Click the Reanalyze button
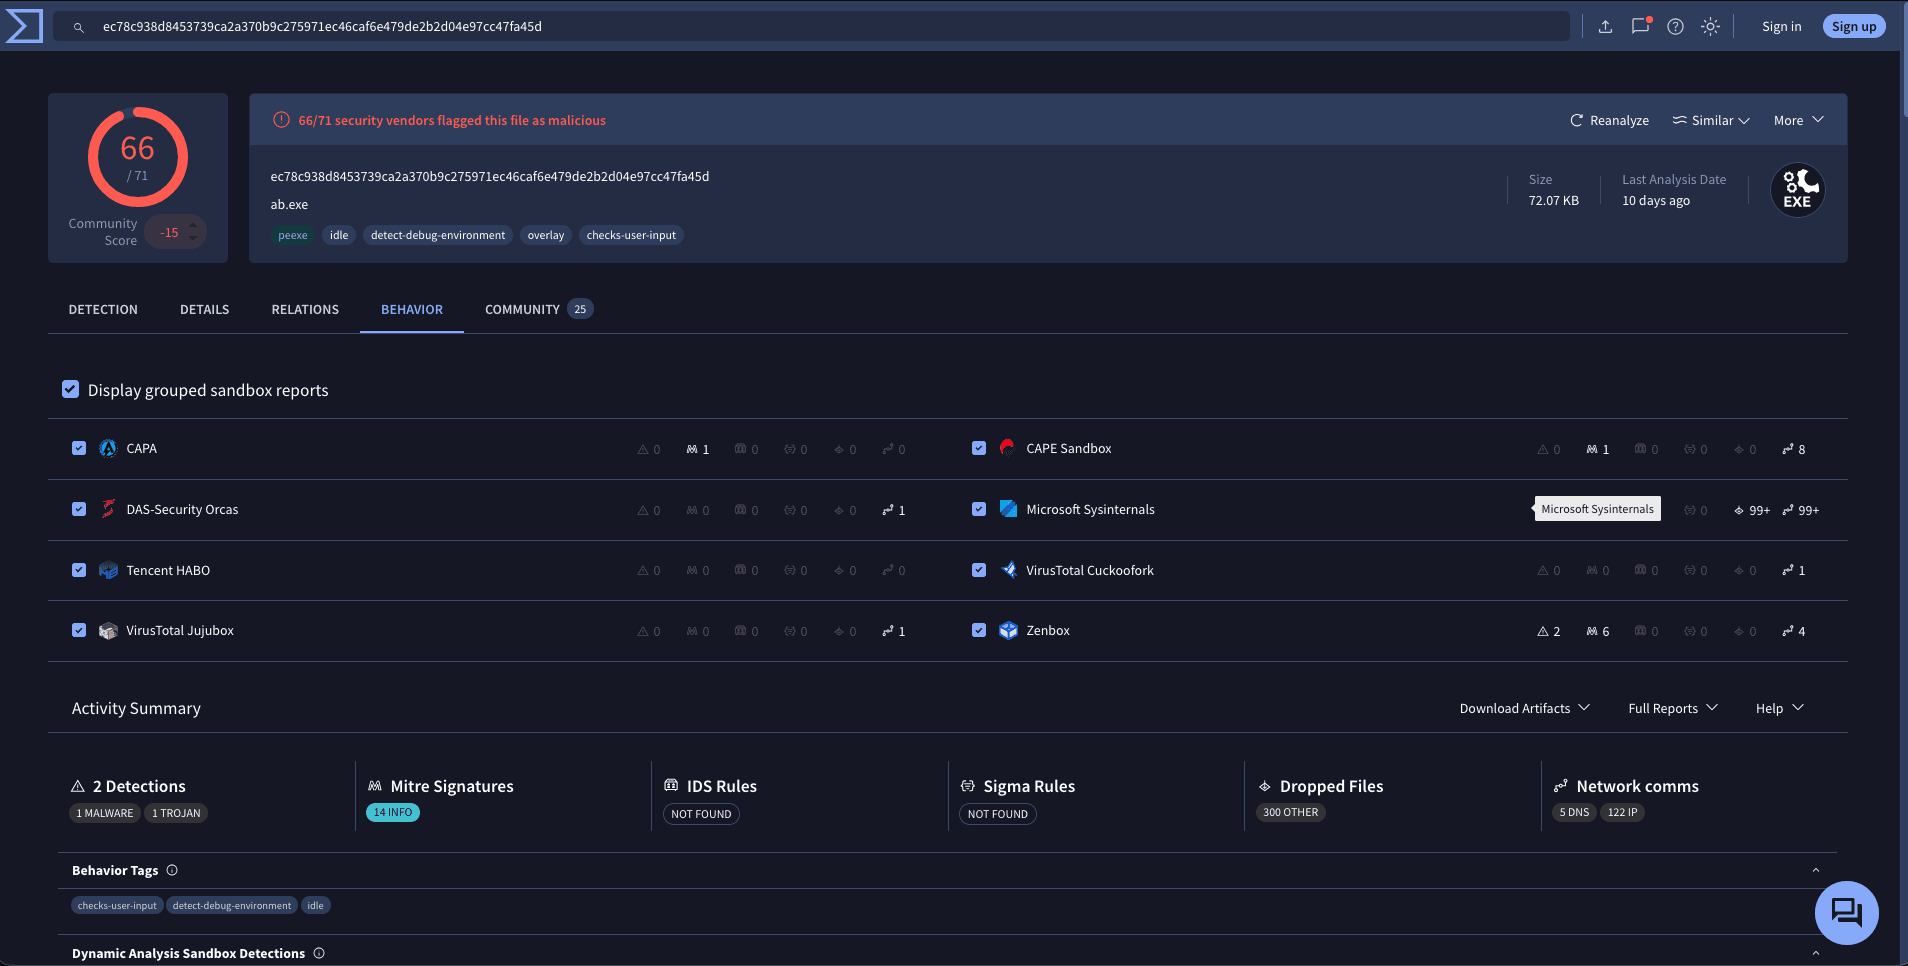 click(1609, 120)
